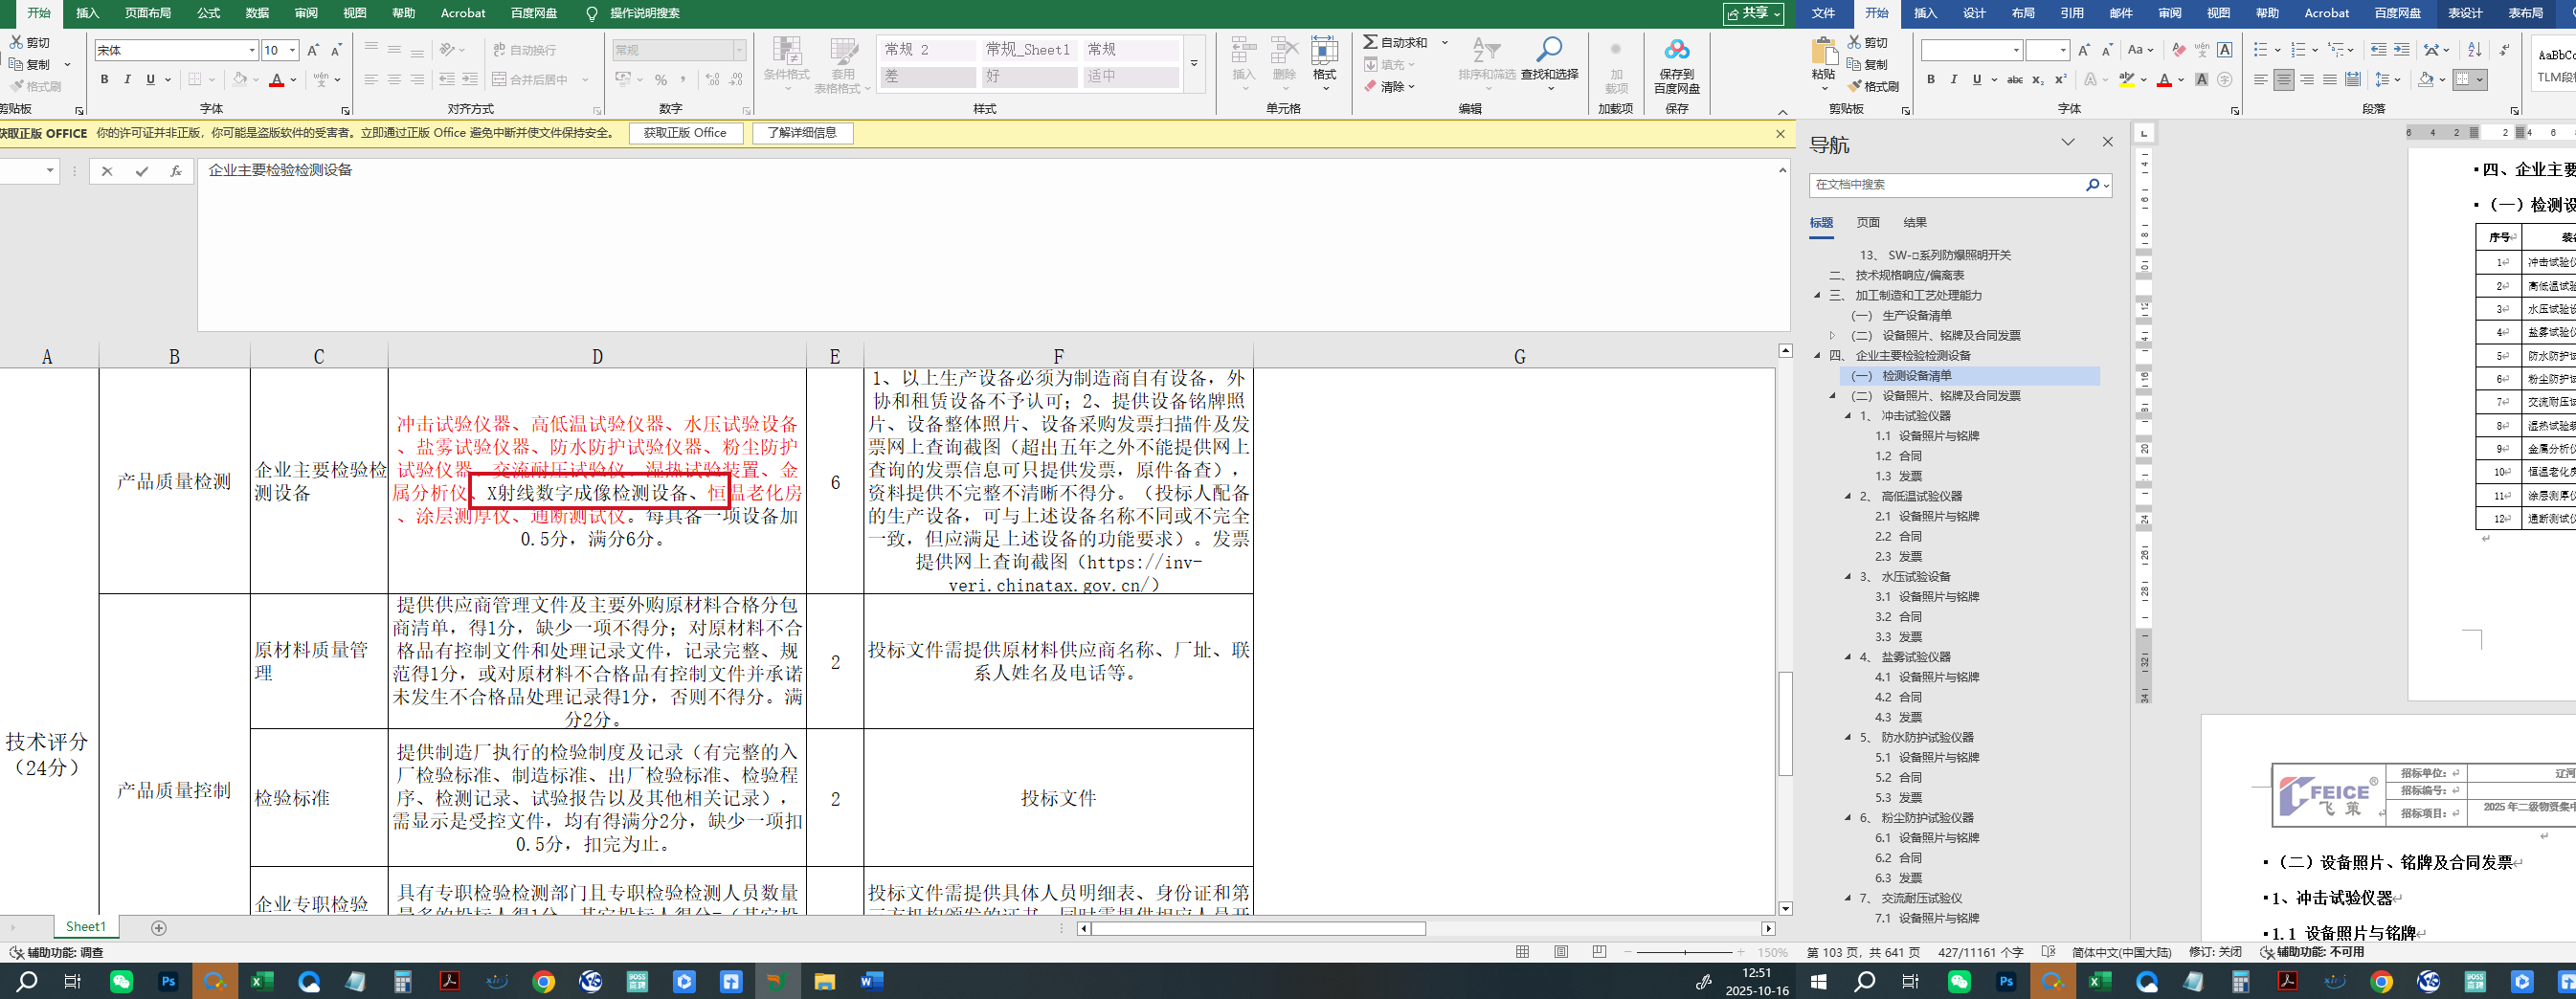Open Excel font name dropdown (宋体)

[x=252, y=50]
